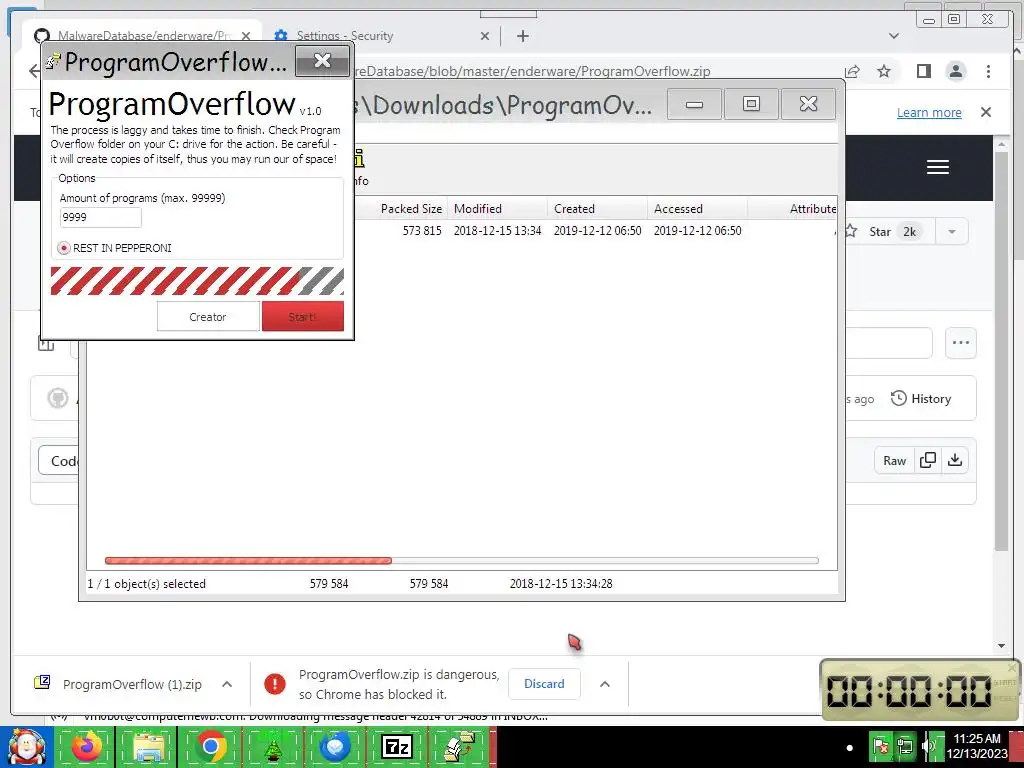Open the GitHub three-dots more options
1024x768 pixels.
961,343
